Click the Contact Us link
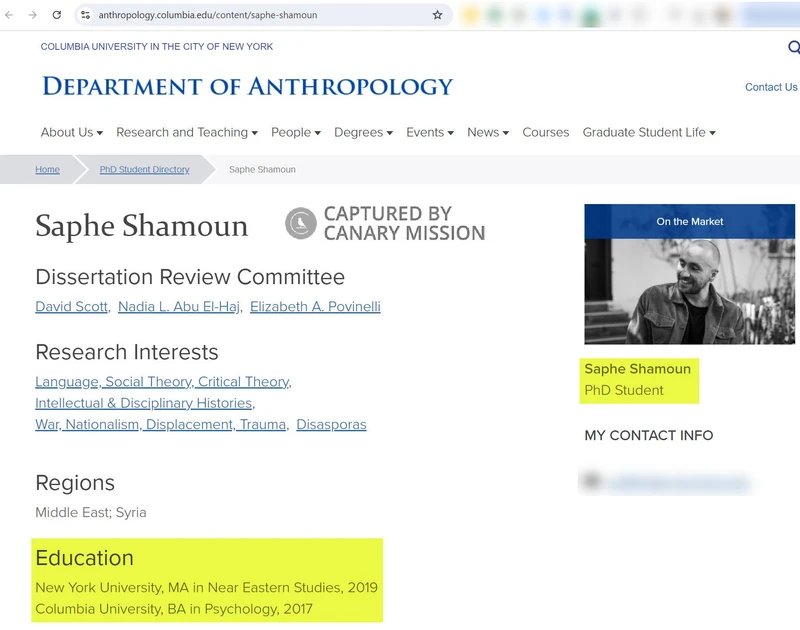 tap(771, 87)
